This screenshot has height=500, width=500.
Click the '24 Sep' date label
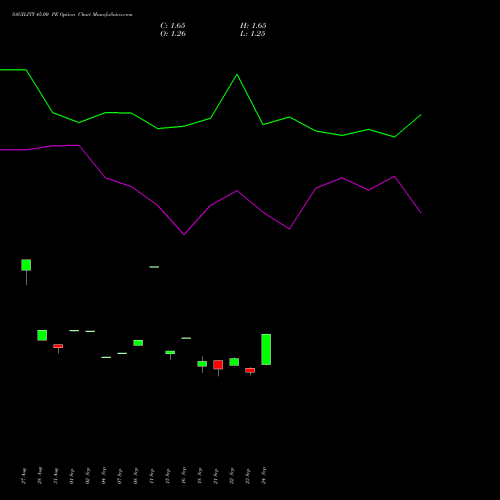pyautogui.click(x=264, y=476)
